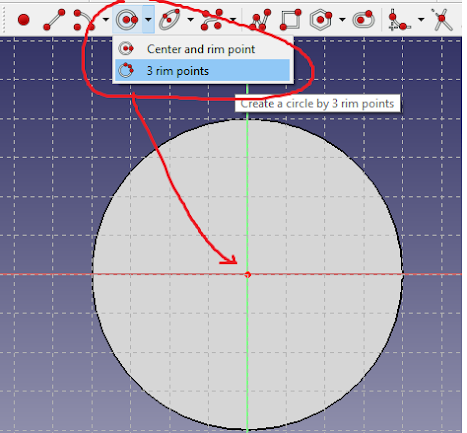
Task: Select the Create ellipse tool
Action: [170, 20]
